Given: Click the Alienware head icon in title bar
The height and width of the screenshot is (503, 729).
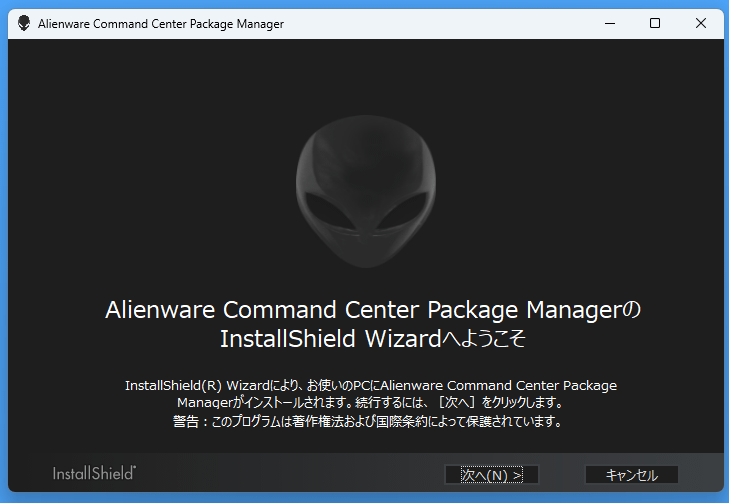Looking at the screenshot, I should click(24, 23).
